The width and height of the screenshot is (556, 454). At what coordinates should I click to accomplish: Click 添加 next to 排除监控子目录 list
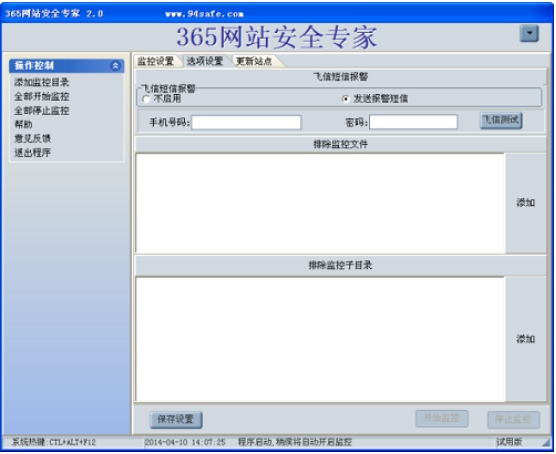click(x=526, y=339)
